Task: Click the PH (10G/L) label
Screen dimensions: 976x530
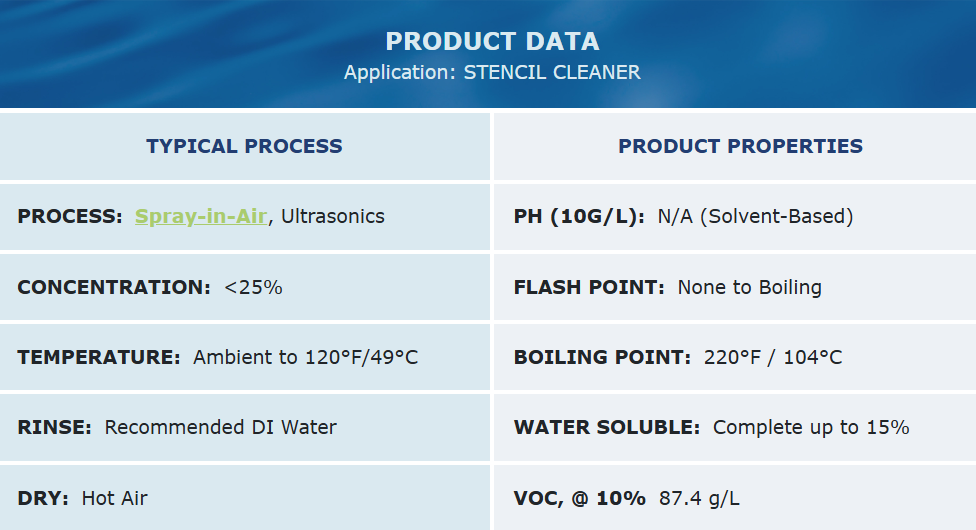Action: click(x=579, y=216)
